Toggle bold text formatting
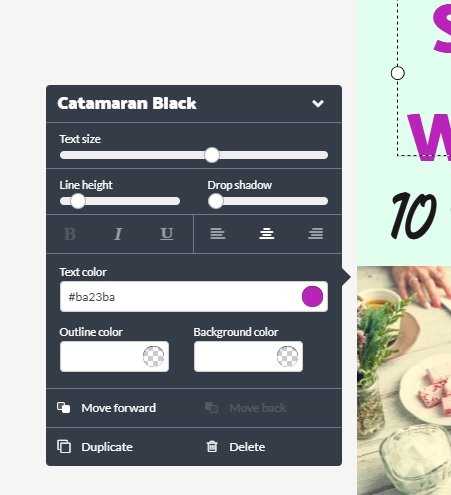Viewport: 451px width, 495px height. (x=70, y=234)
